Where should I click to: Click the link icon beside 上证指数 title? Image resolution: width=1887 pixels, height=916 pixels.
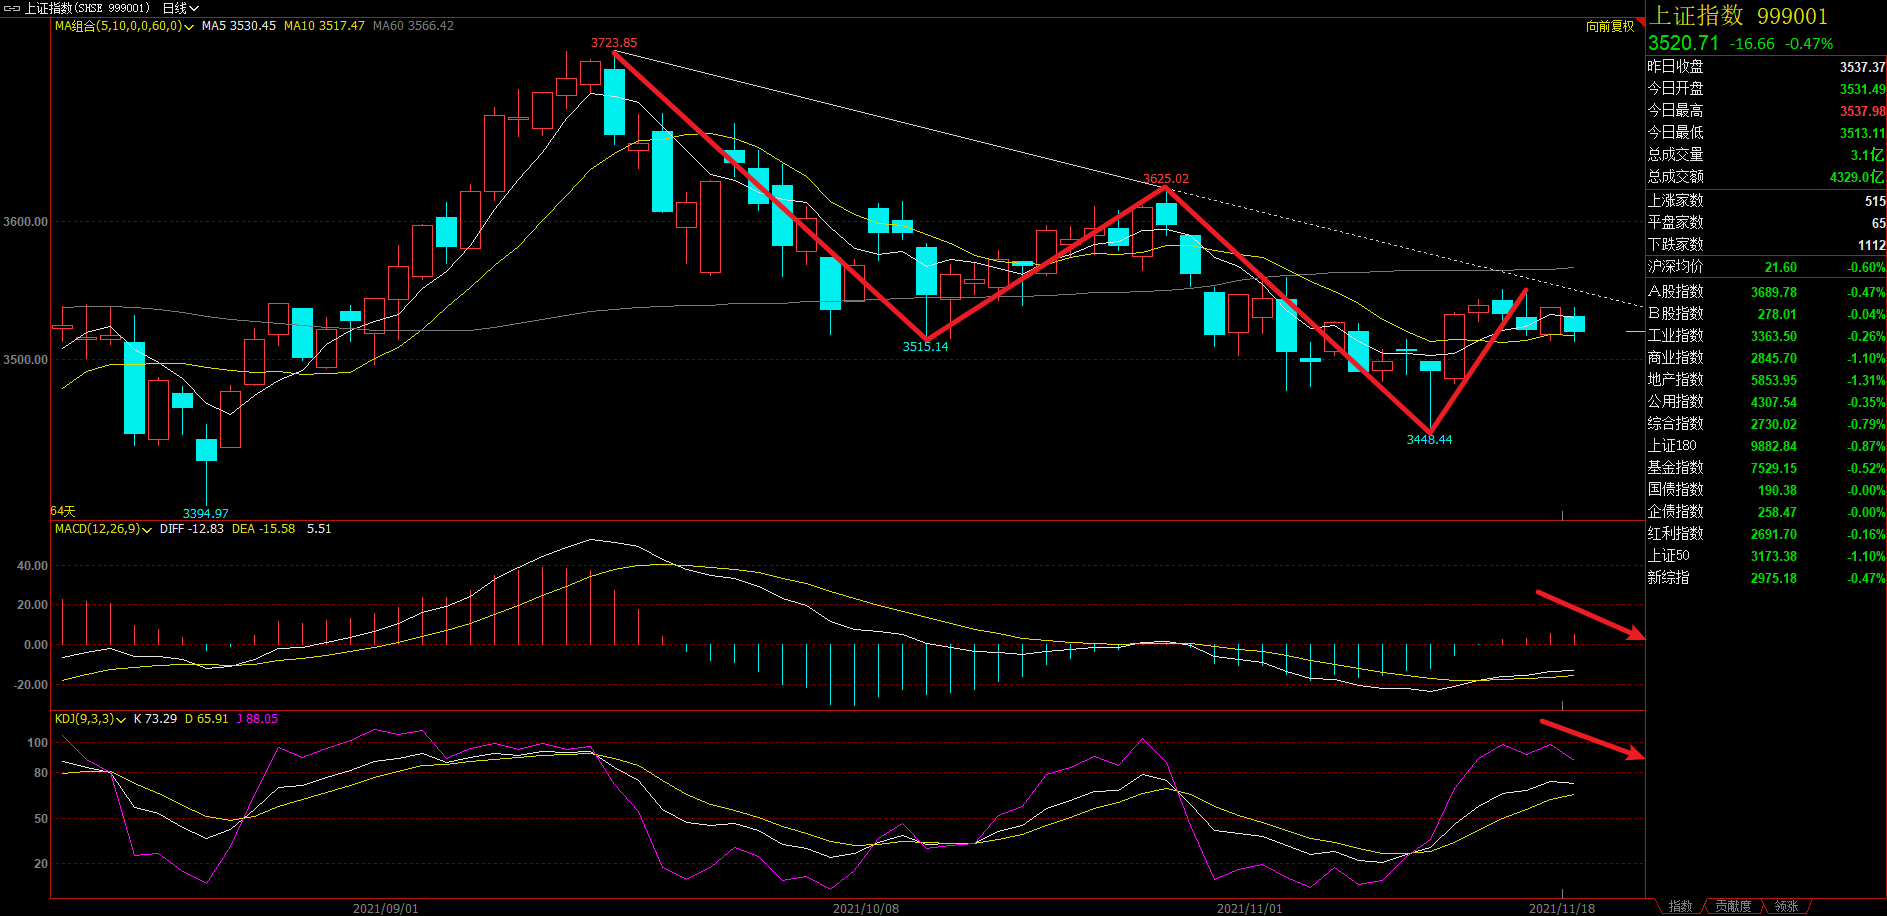coord(12,8)
